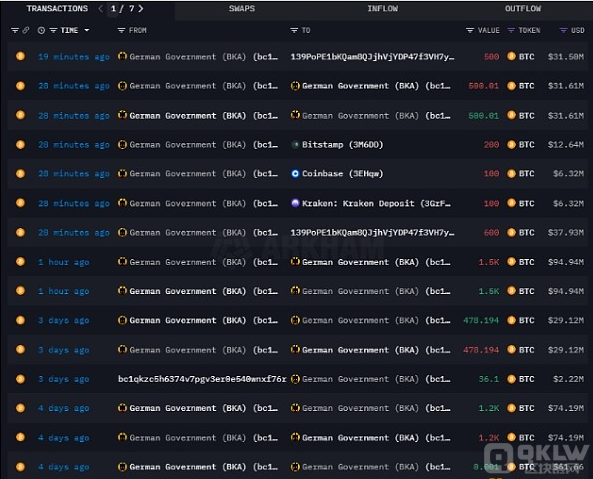Image resolution: width=593 pixels, height=479 pixels.
Task: Click the 28 minutes ago time in Coinbase row
Action: coord(74,174)
